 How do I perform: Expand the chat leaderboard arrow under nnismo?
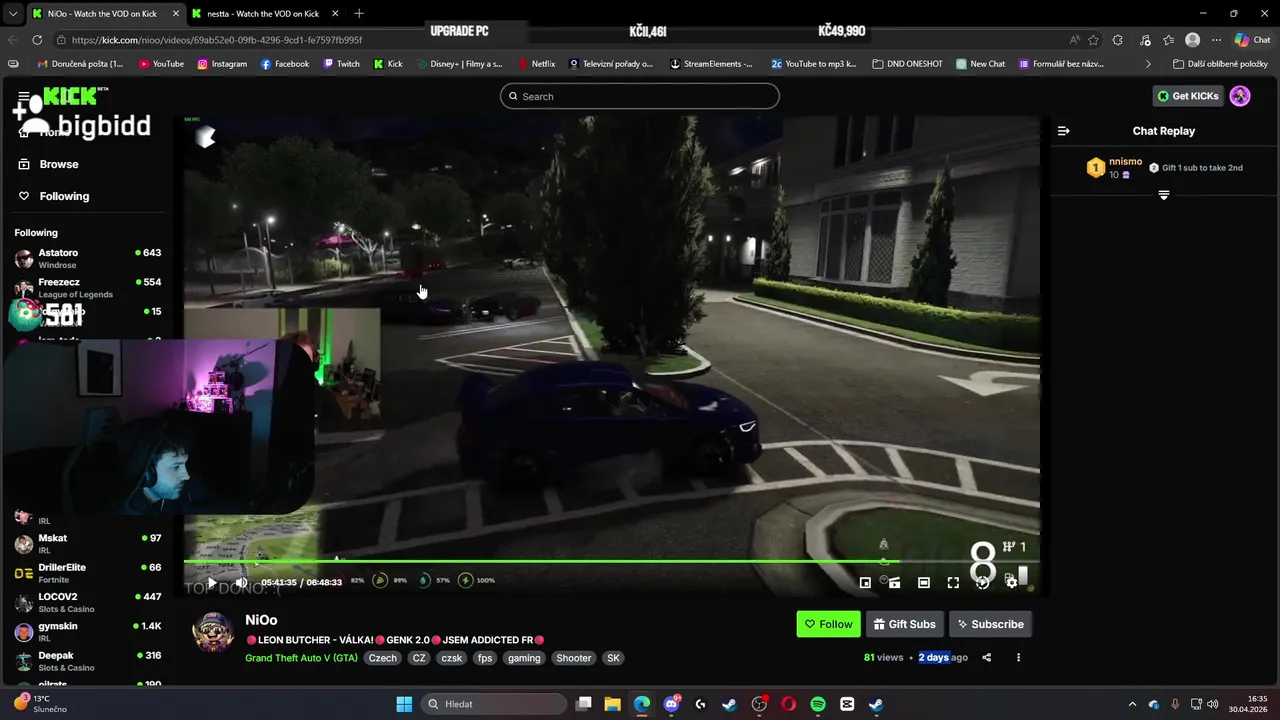1163,195
